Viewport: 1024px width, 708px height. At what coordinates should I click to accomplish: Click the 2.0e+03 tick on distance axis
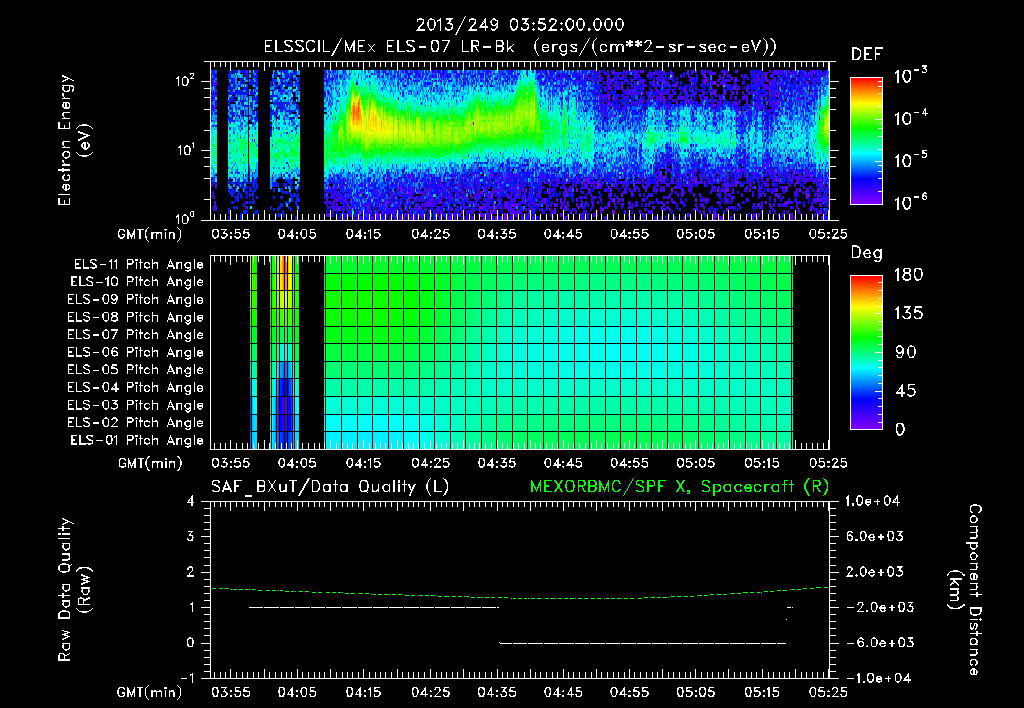[x=874, y=571]
